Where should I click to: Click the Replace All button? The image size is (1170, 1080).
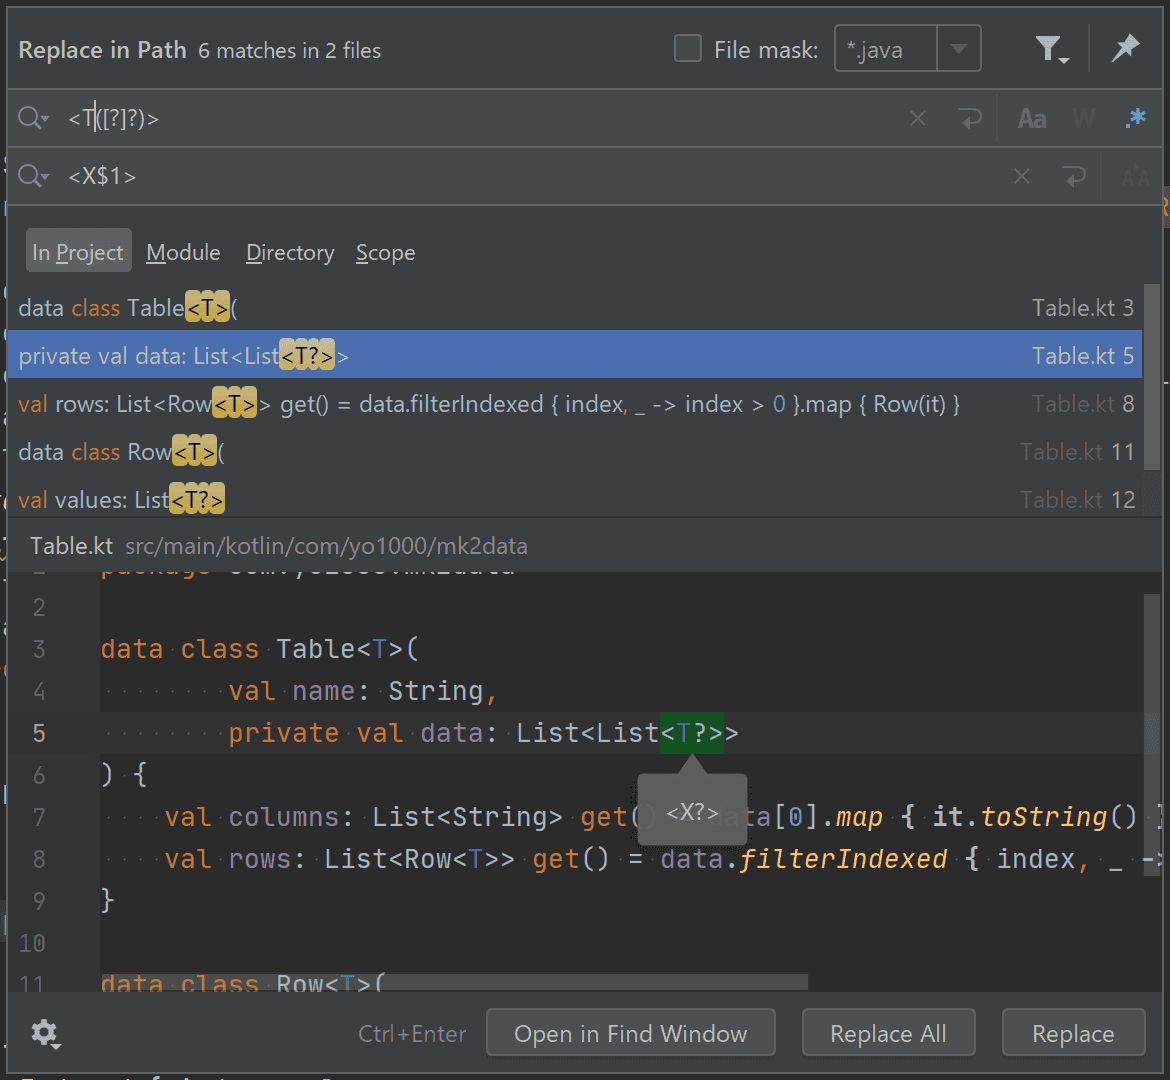click(888, 1034)
